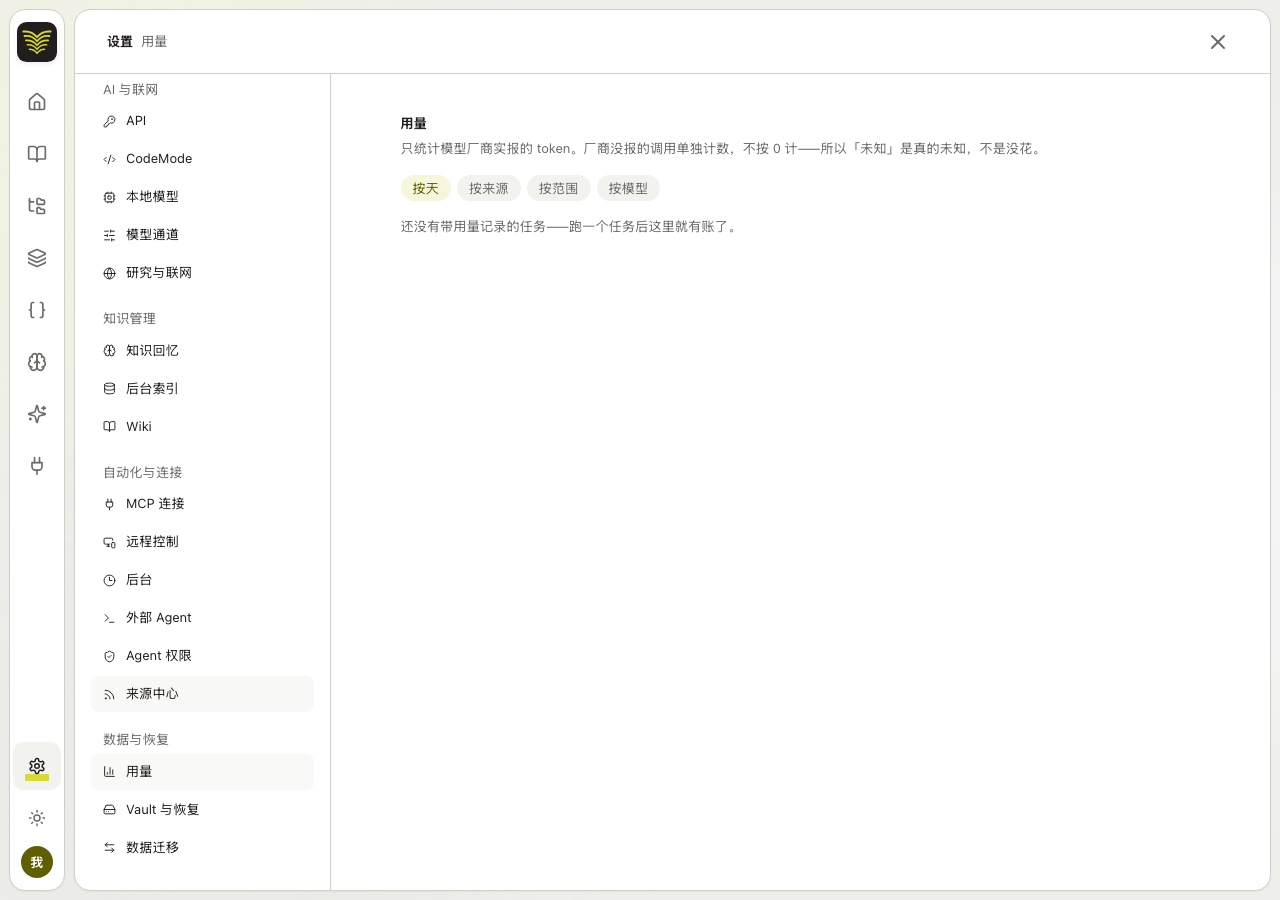This screenshot has width=1280, height=900.
Task: Open the open-book library icon
Action: (37, 154)
